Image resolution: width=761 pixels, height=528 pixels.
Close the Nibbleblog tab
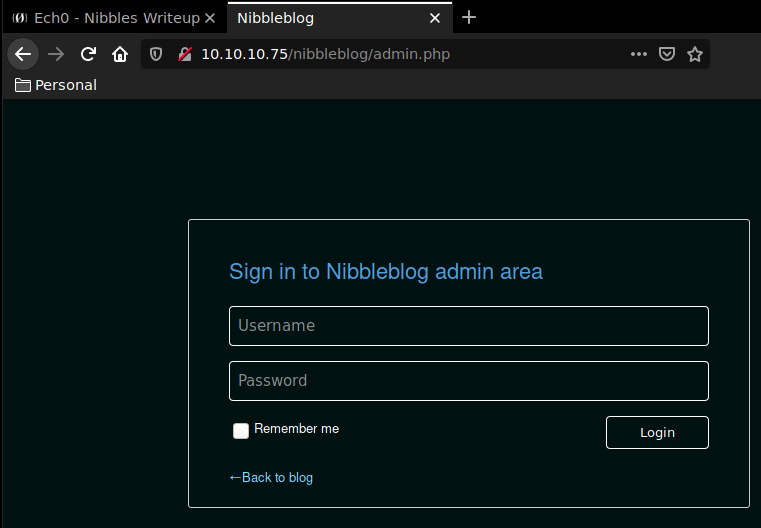(x=435, y=18)
